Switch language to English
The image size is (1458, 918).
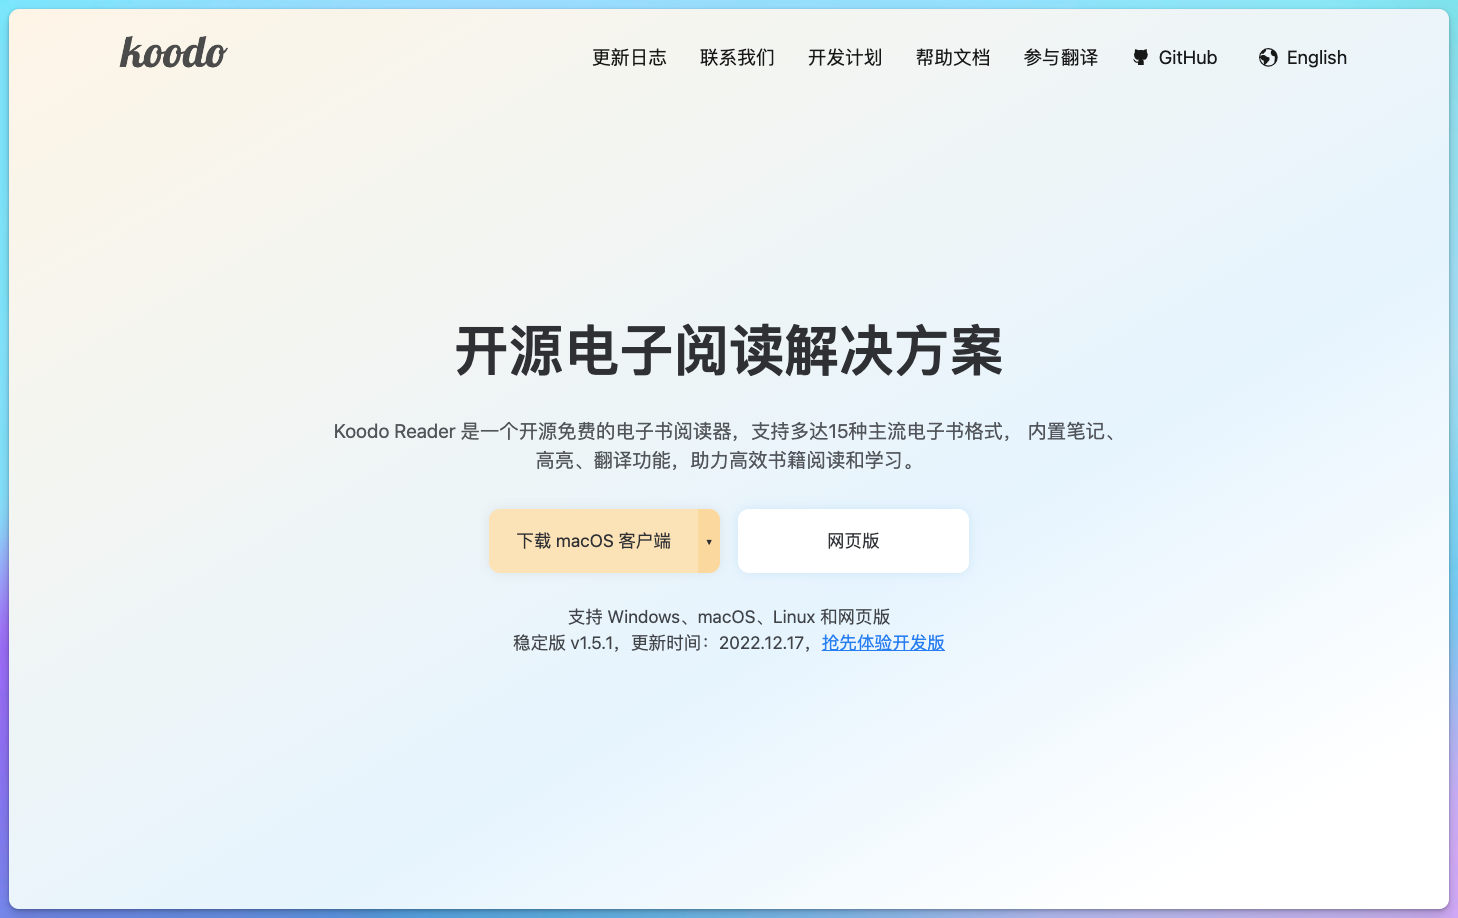(x=1316, y=58)
